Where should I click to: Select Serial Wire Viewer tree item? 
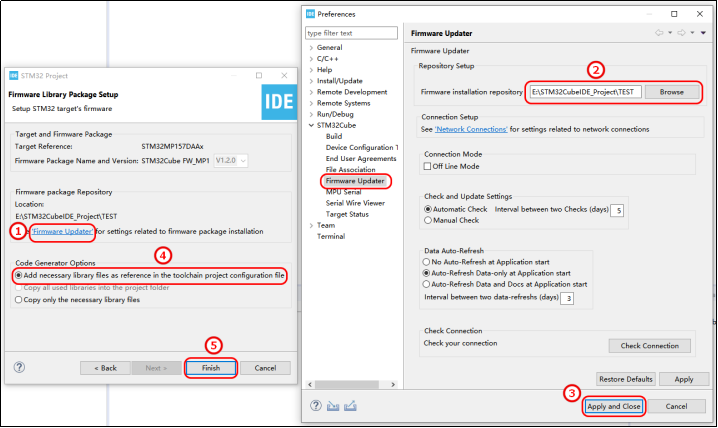pyautogui.click(x=355, y=203)
